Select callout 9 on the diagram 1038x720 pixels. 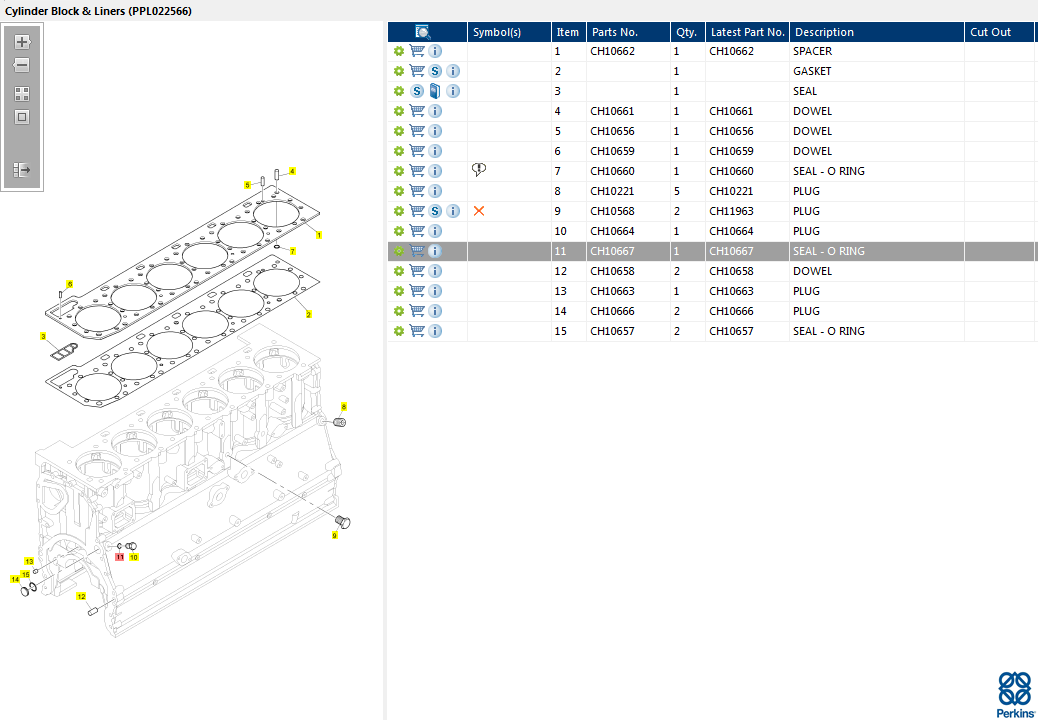(x=334, y=536)
